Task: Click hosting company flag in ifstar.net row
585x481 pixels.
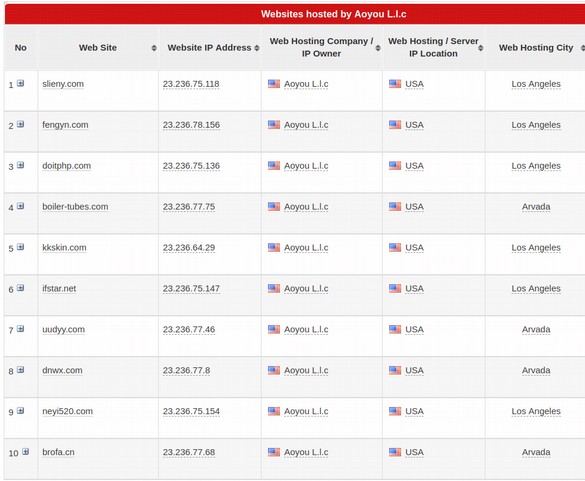Action: 274,288
